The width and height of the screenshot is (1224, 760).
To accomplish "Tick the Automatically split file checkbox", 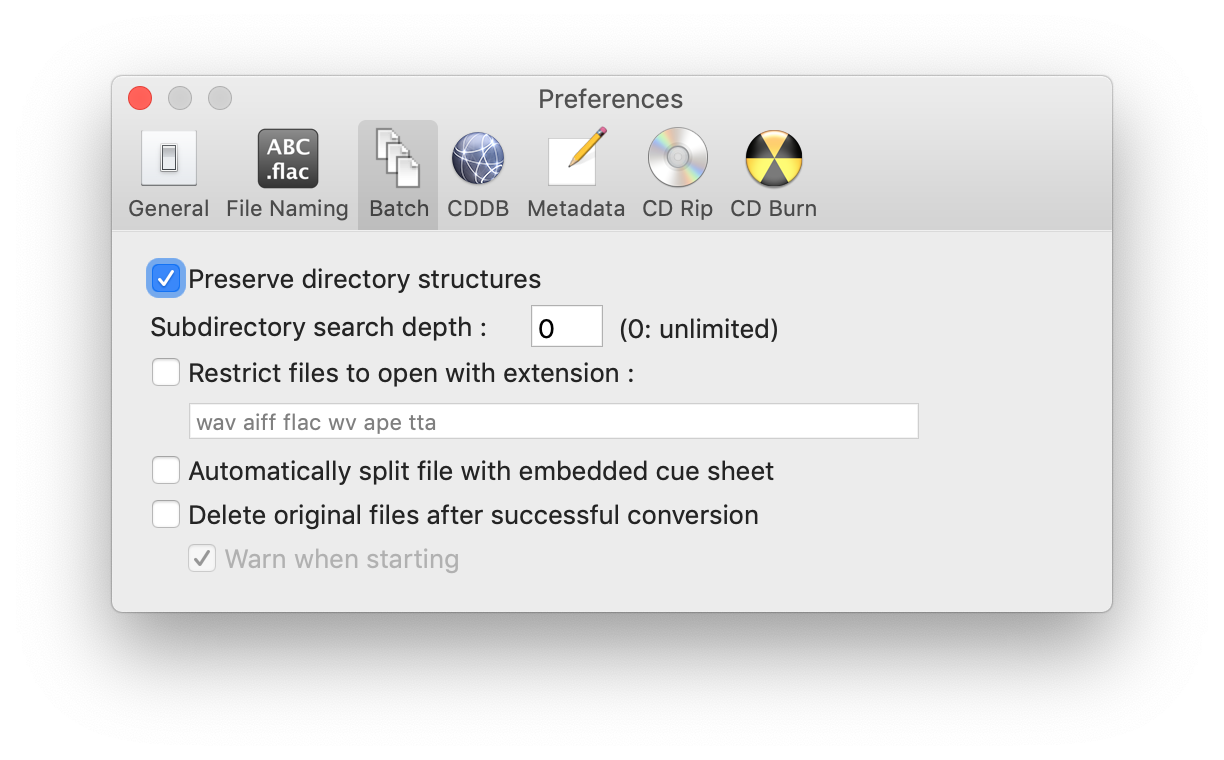I will tap(166, 470).
